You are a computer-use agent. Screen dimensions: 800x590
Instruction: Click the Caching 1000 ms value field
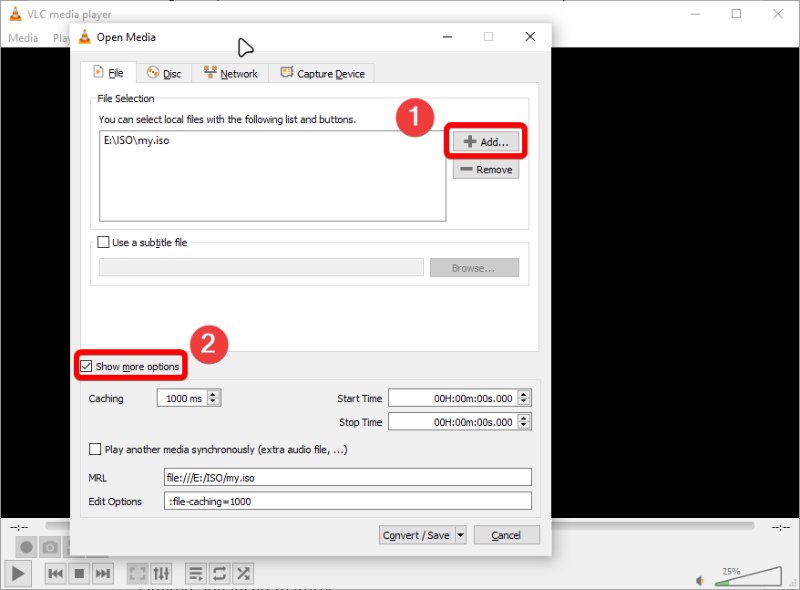click(x=183, y=398)
